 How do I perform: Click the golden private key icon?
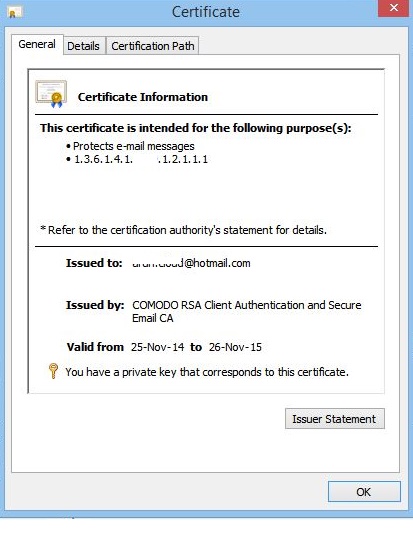pyautogui.click(x=53, y=371)
